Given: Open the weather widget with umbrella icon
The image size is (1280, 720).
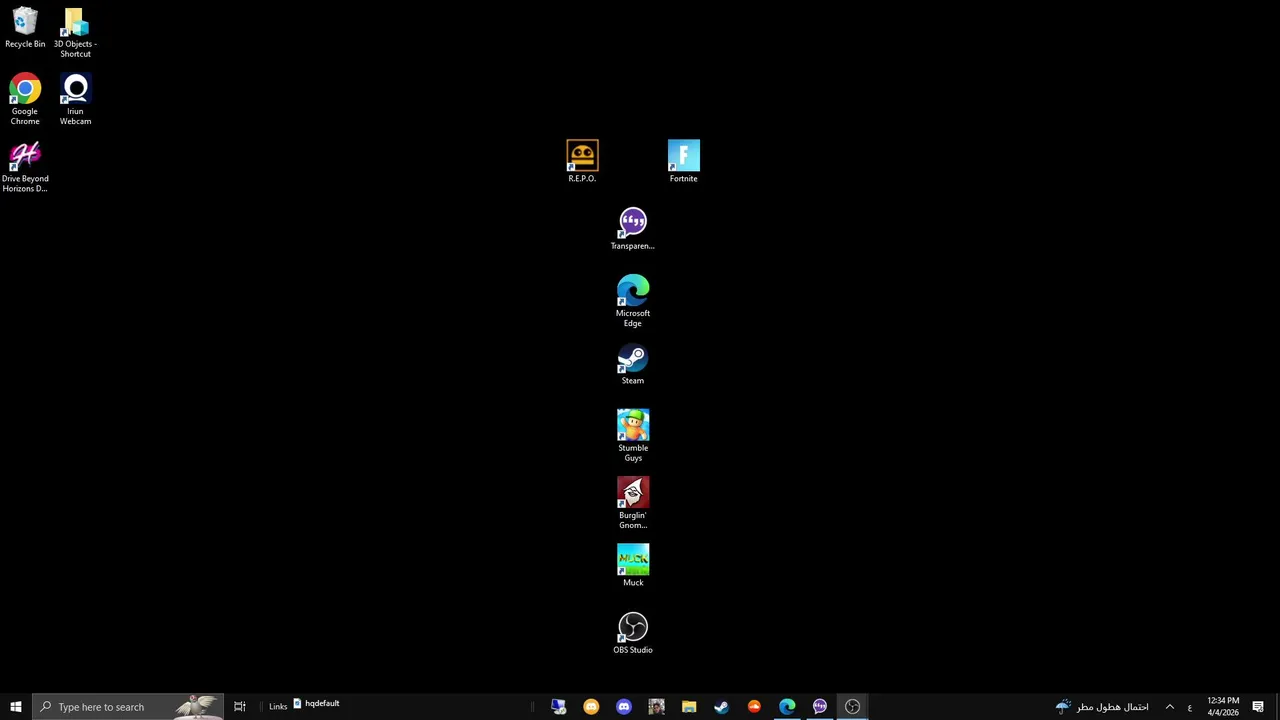Looking at the screenshot, I should [x=1102, y=707].
